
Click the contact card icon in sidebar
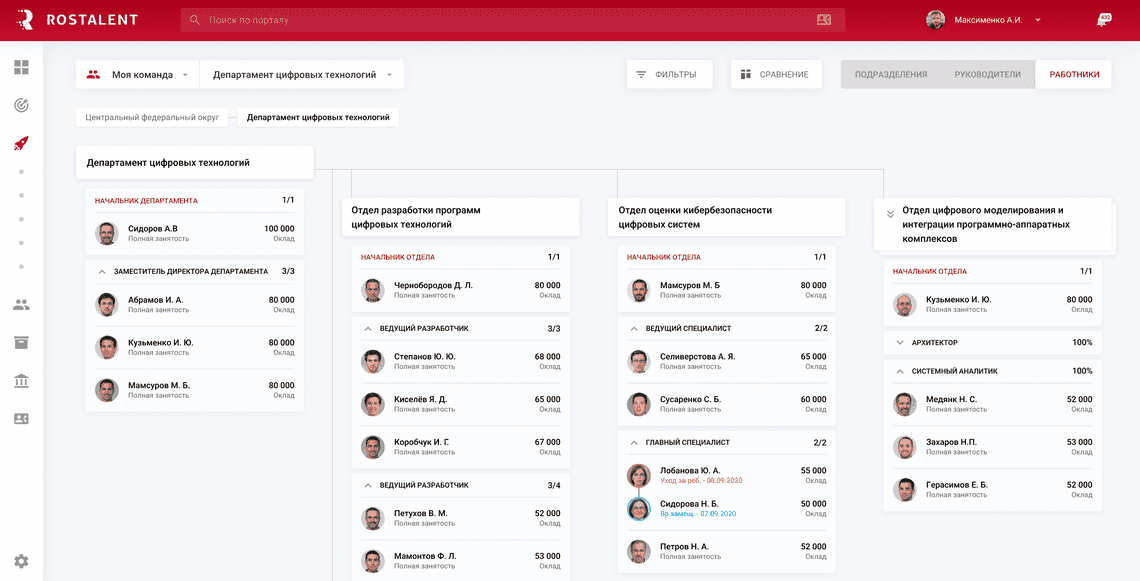(x=21, y=418)
